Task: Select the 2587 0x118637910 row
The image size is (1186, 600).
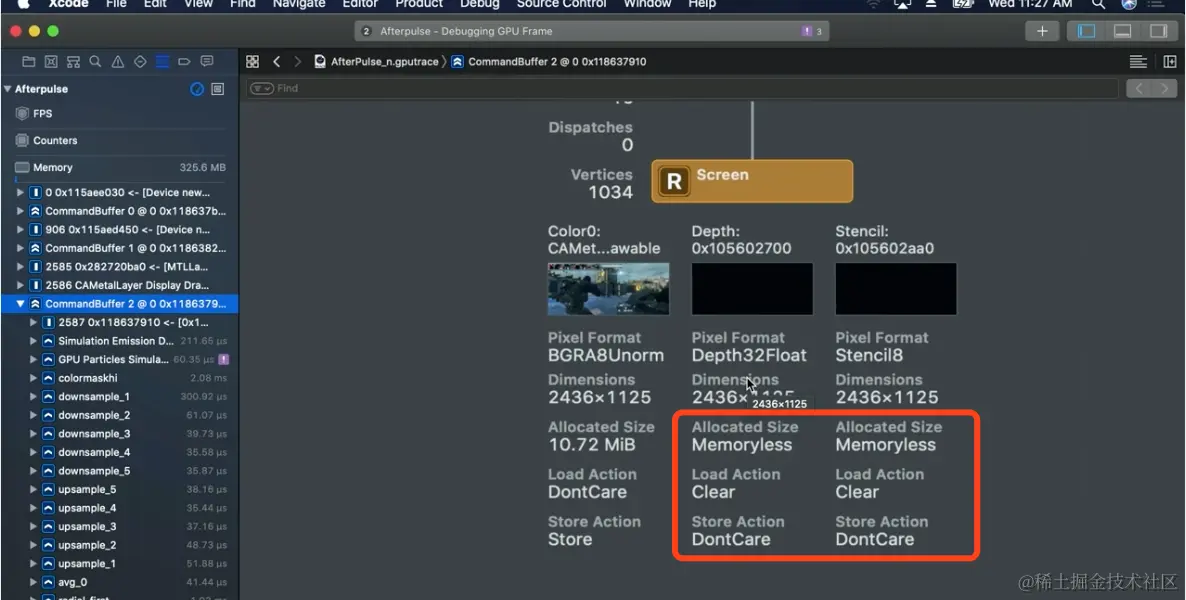Action: (119, 322)
